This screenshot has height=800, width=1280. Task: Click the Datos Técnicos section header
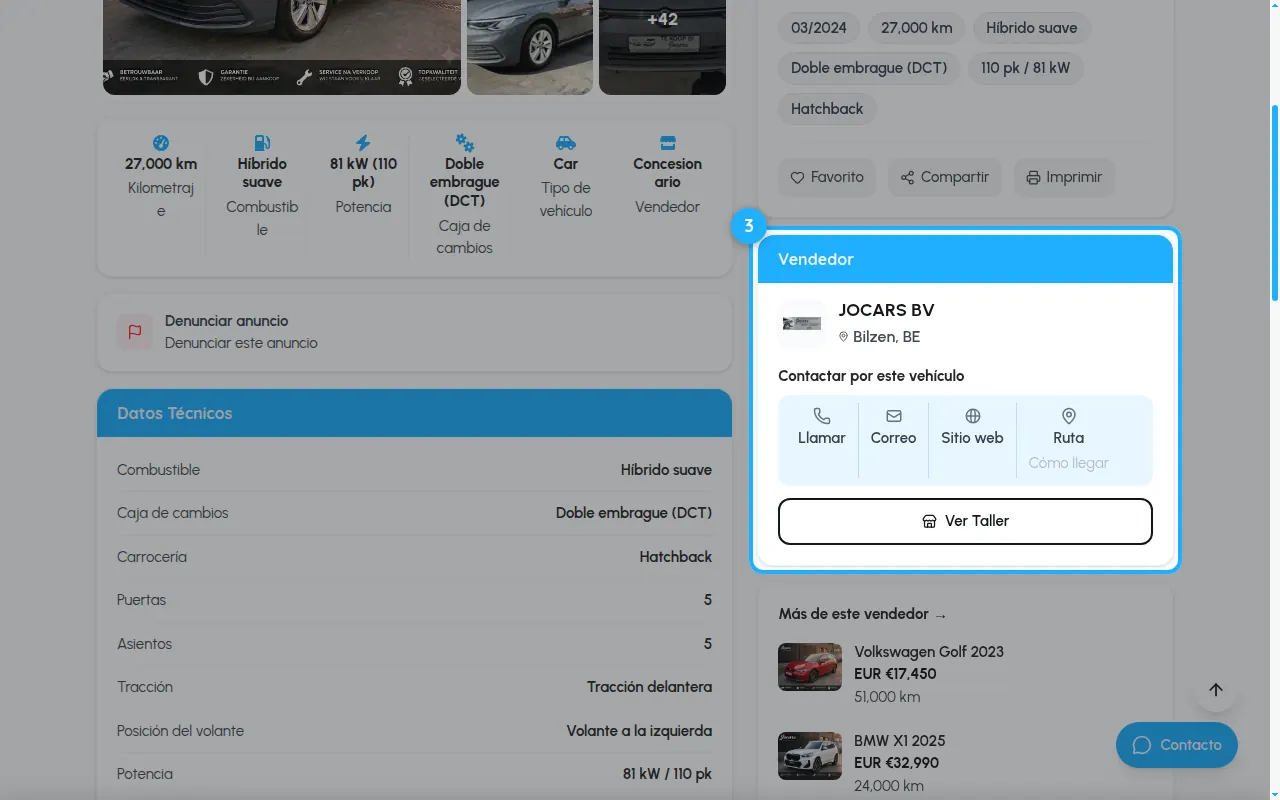coord(414,413)
